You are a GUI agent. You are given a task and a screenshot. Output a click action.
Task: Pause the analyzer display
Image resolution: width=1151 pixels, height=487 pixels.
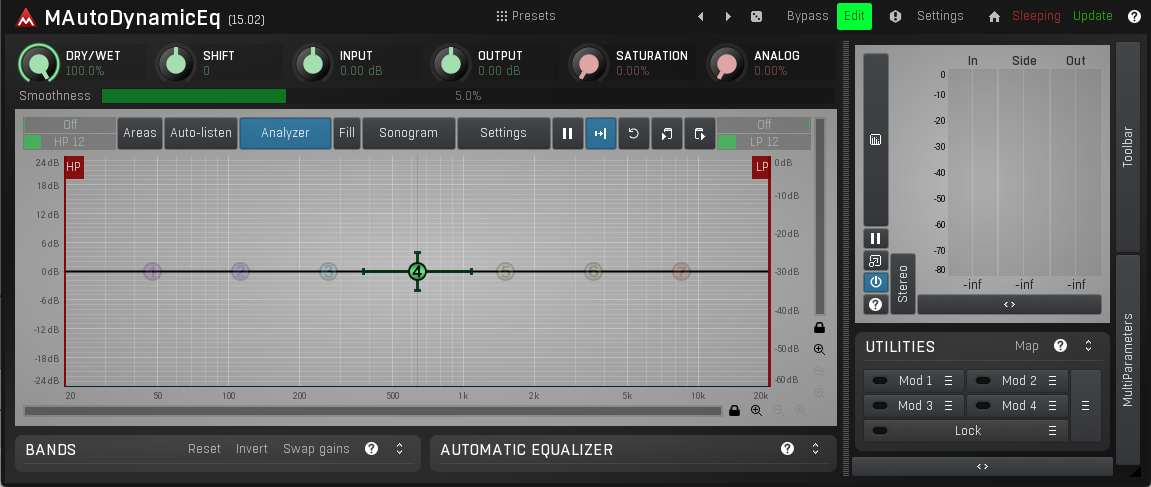click(x=567, y=133)
